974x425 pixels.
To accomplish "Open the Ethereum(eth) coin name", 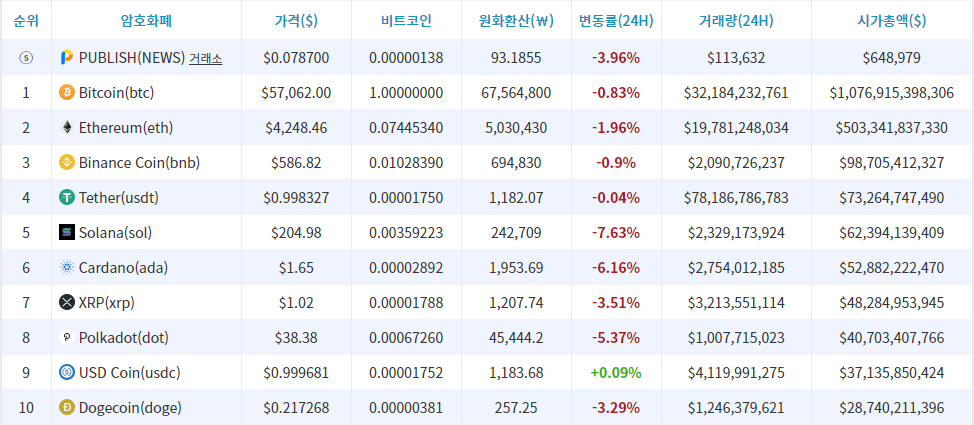I will click(x=126, y=128).
